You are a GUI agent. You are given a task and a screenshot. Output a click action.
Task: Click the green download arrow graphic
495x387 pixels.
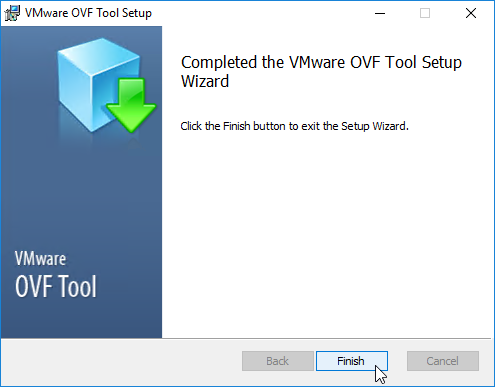click(x=131, y=105)
